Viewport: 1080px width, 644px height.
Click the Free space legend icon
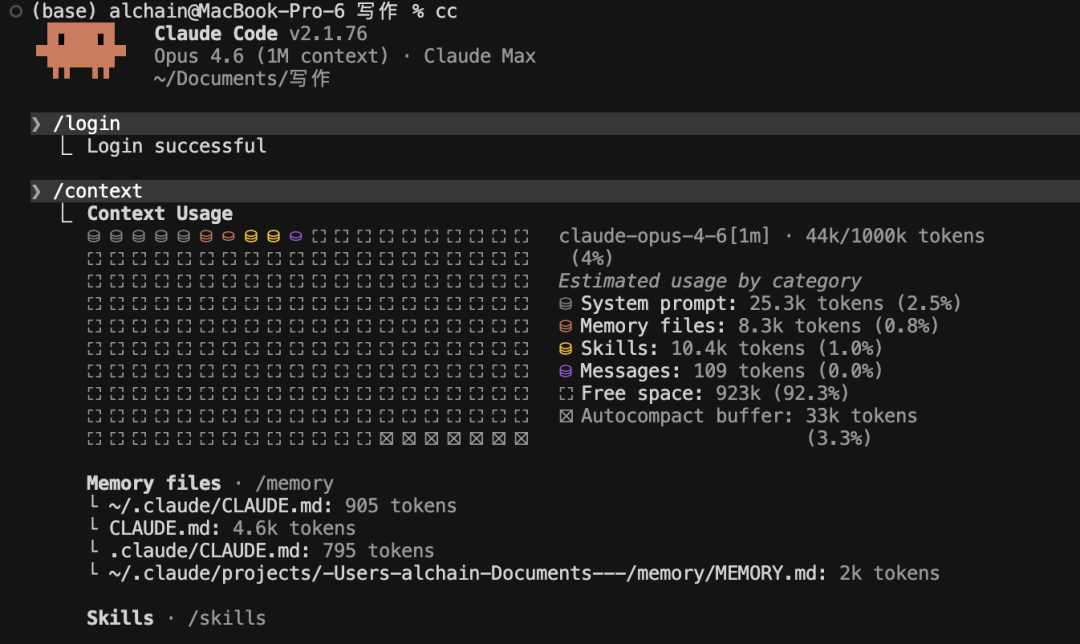566,394
